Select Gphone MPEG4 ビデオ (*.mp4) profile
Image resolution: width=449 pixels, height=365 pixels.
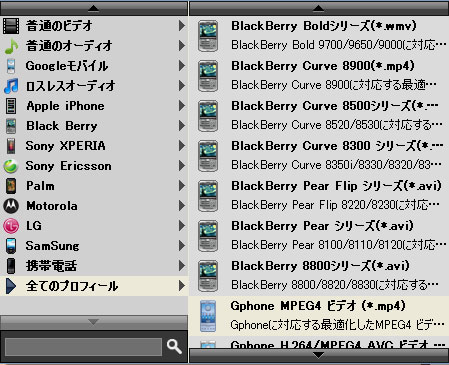click(x=319, y=316)
